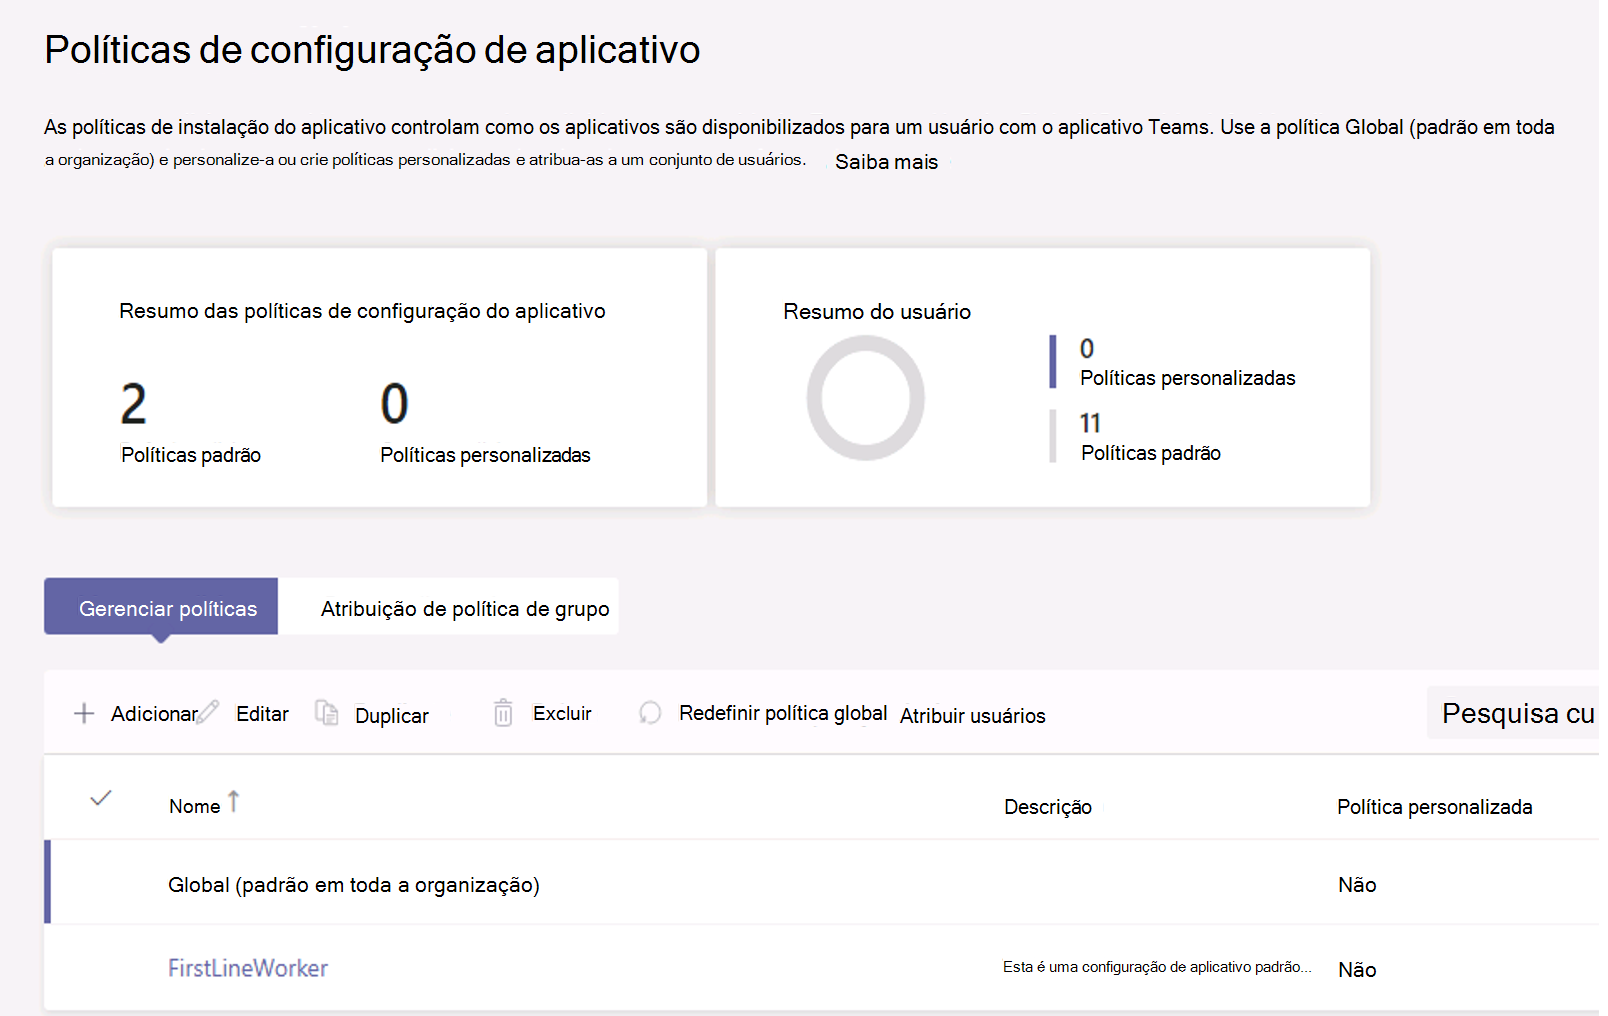Click the pencil icon for Editar
This screenshot has height=1016, width=1608.
pos(208,712)
